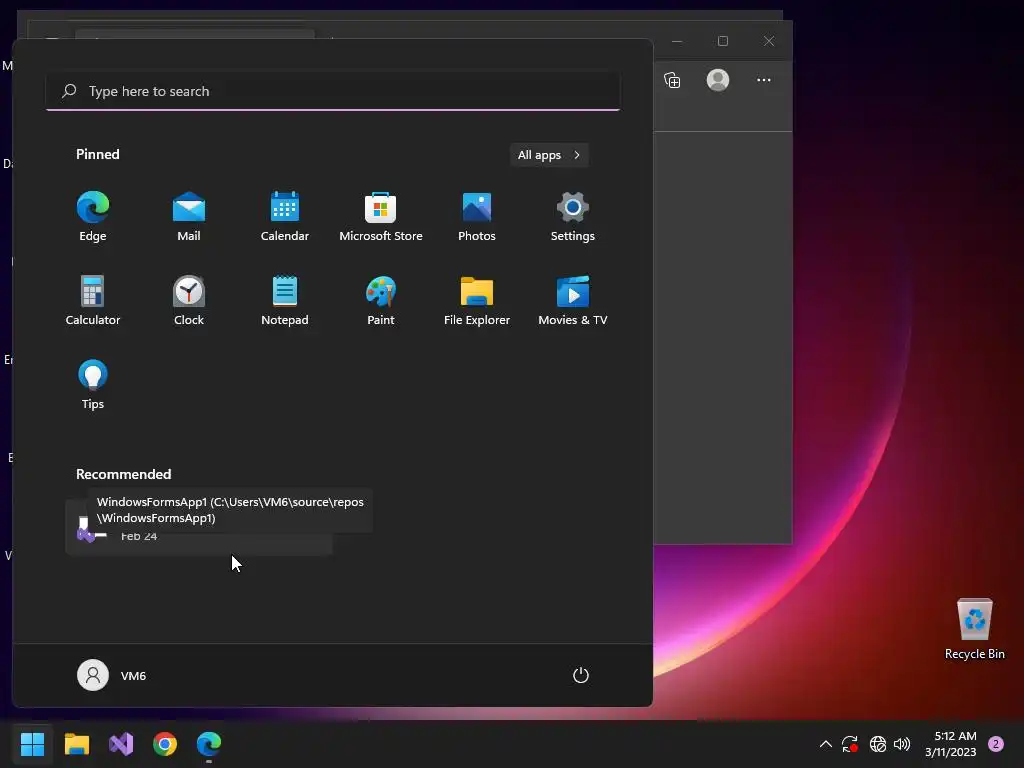The image size is (1024, 768).
Task: Click the Edge window's maximize button
Action: [x=723, y=41]
